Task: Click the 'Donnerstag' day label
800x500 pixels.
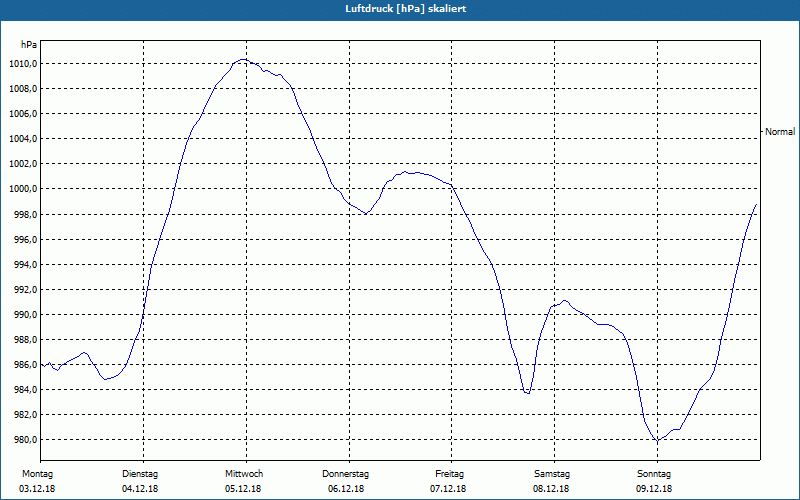Action: [345, 474]
